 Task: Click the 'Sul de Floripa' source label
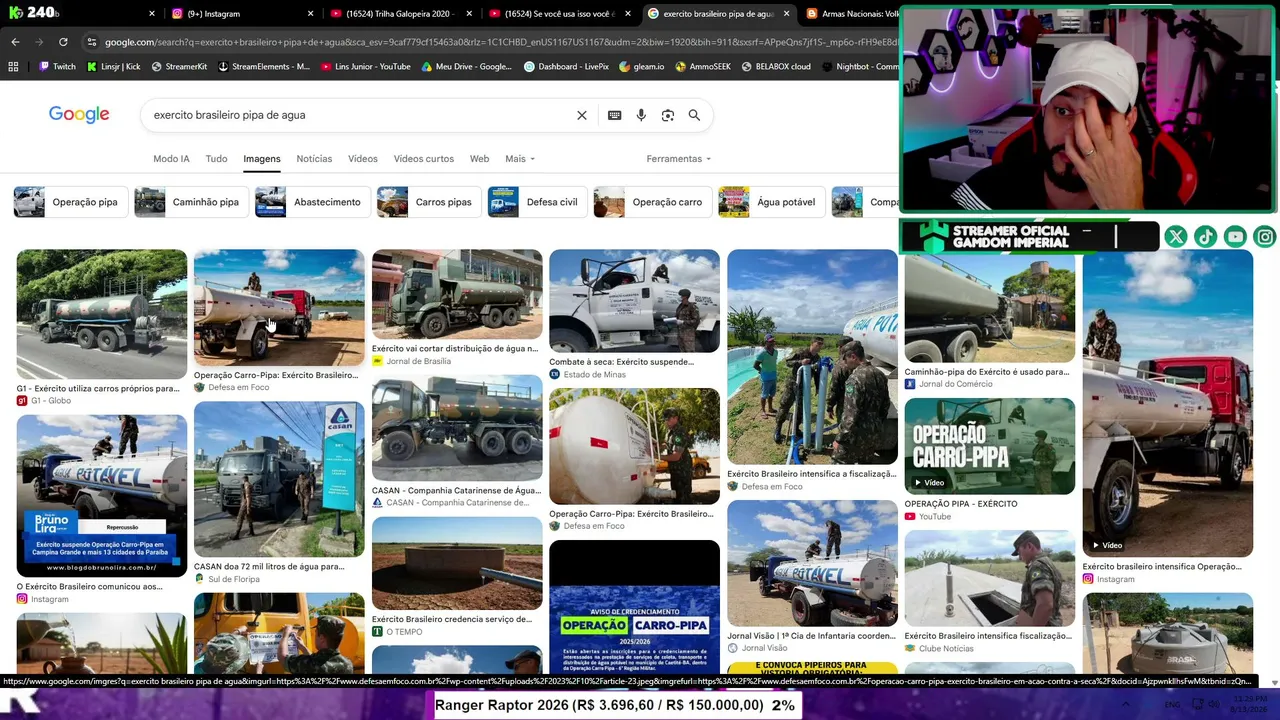click(x=234, y=579)
